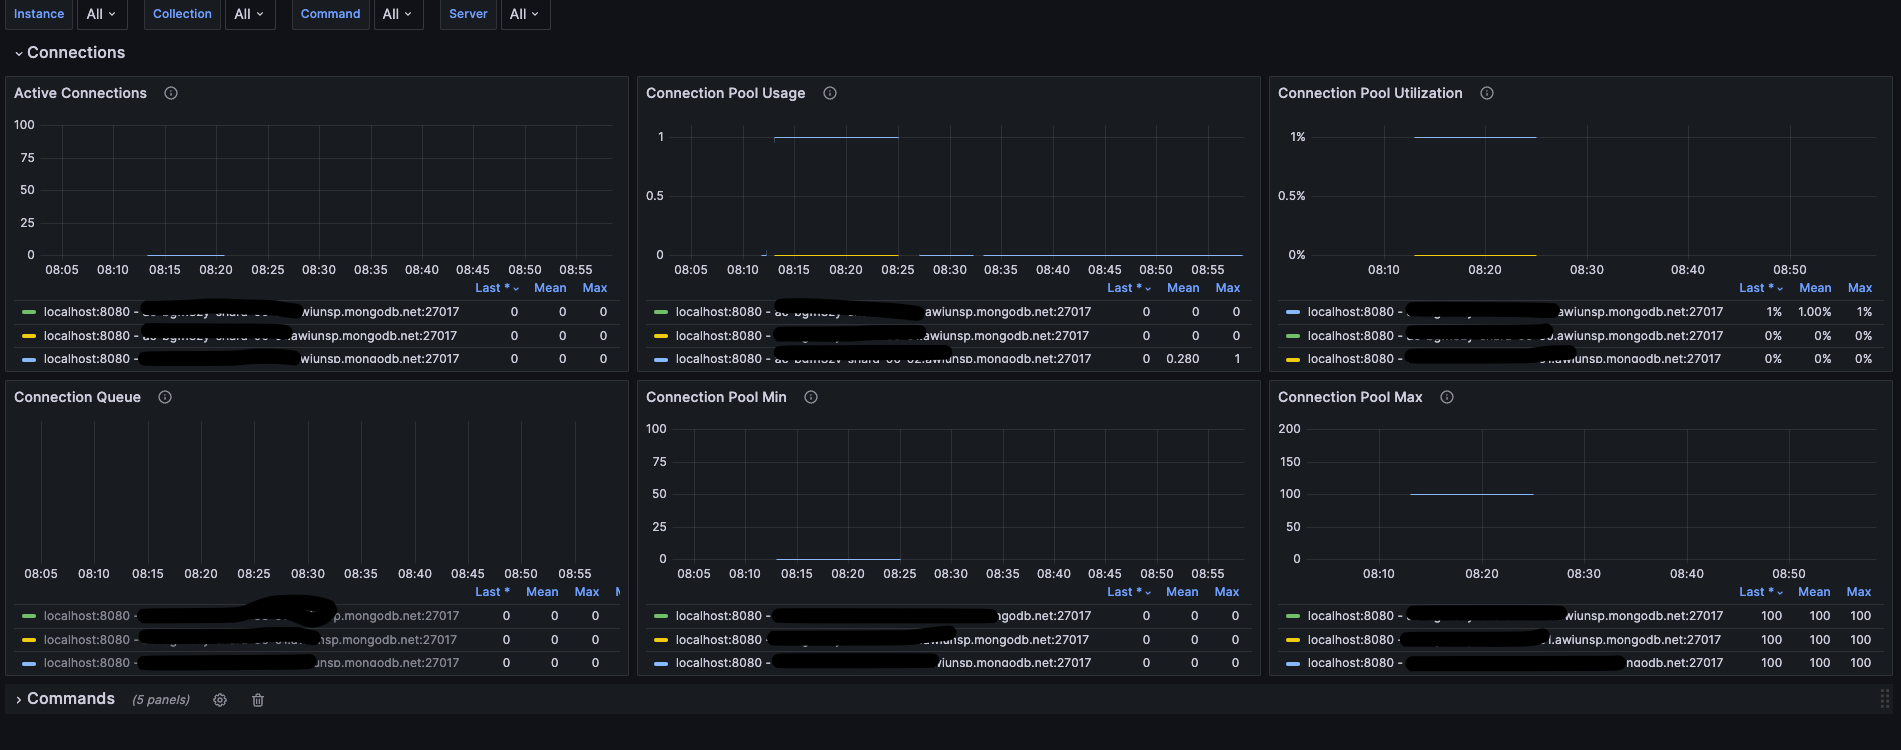The image size is (1901, 750).
Task: Toggle third series in Connection Pool Min legend
Action: pyautogui.click(x=883, y=663)
